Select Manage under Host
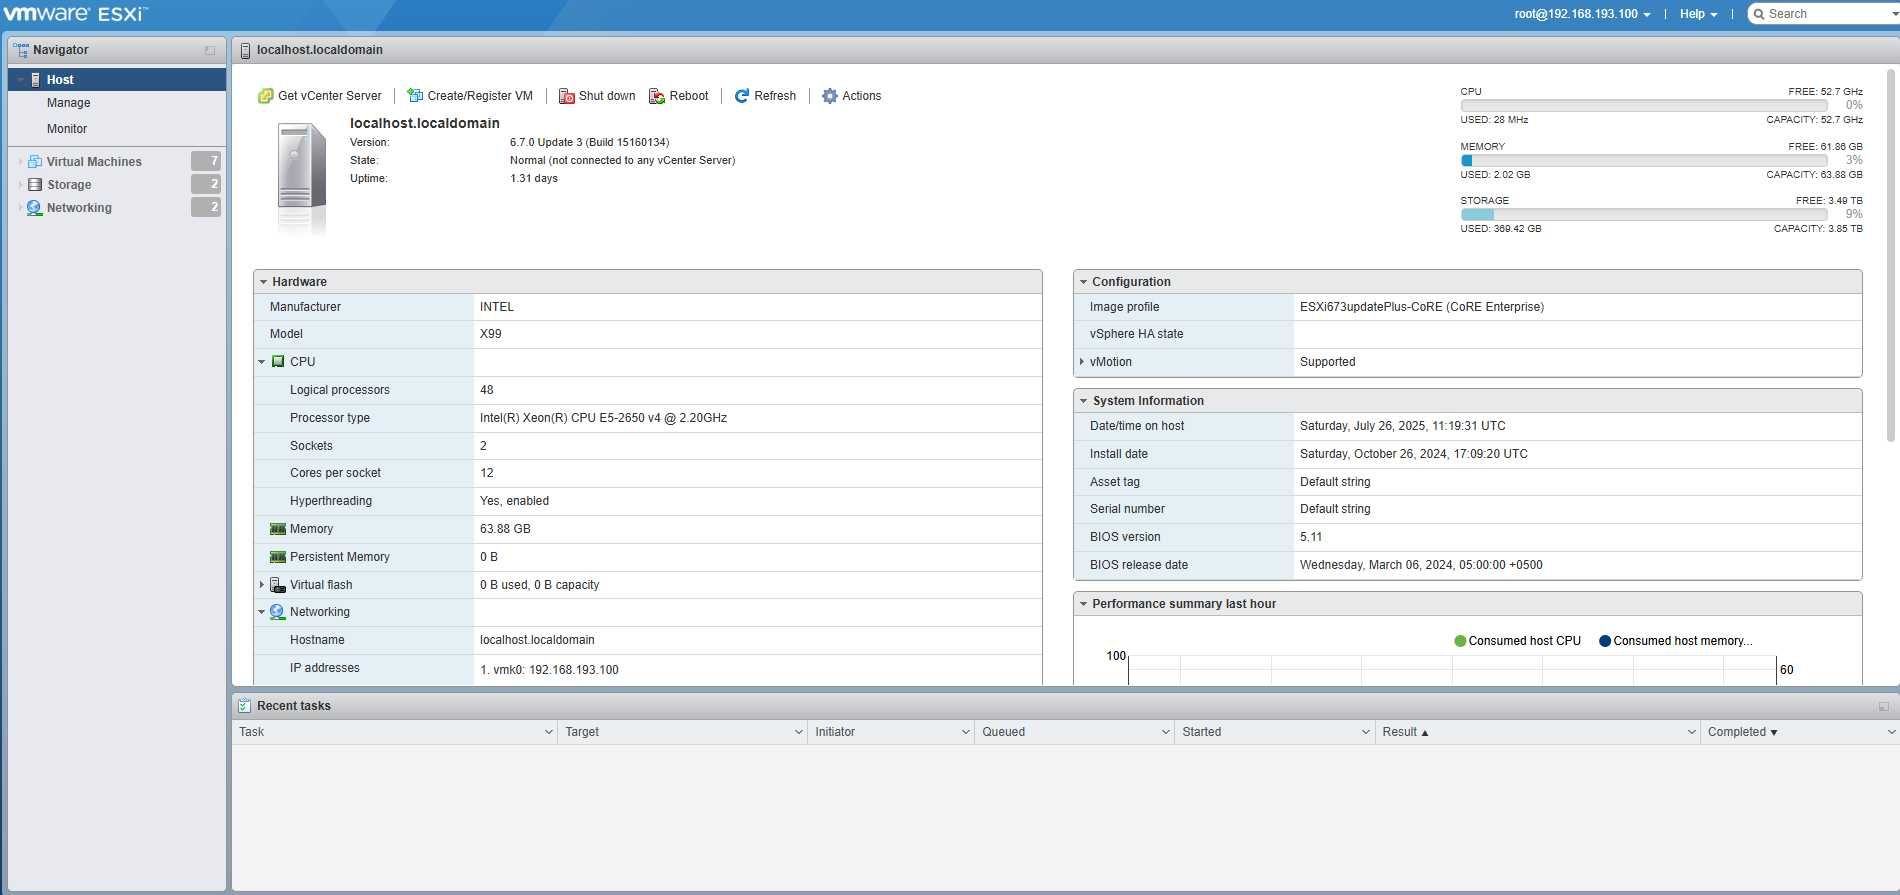This screenshot has width=1900, height=895. coord(68,103)
